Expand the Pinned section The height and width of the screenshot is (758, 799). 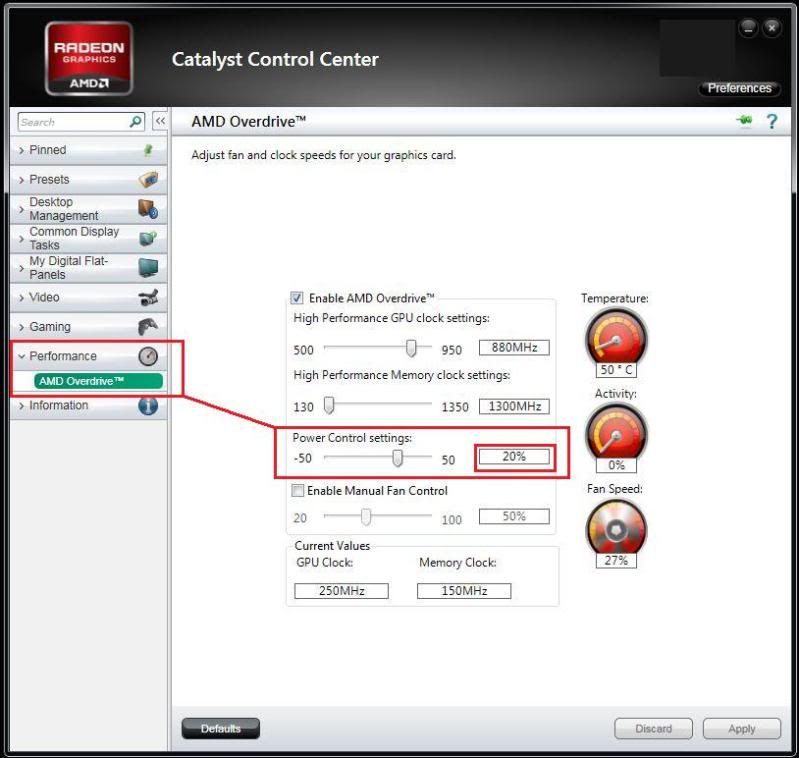pos(88,150)
